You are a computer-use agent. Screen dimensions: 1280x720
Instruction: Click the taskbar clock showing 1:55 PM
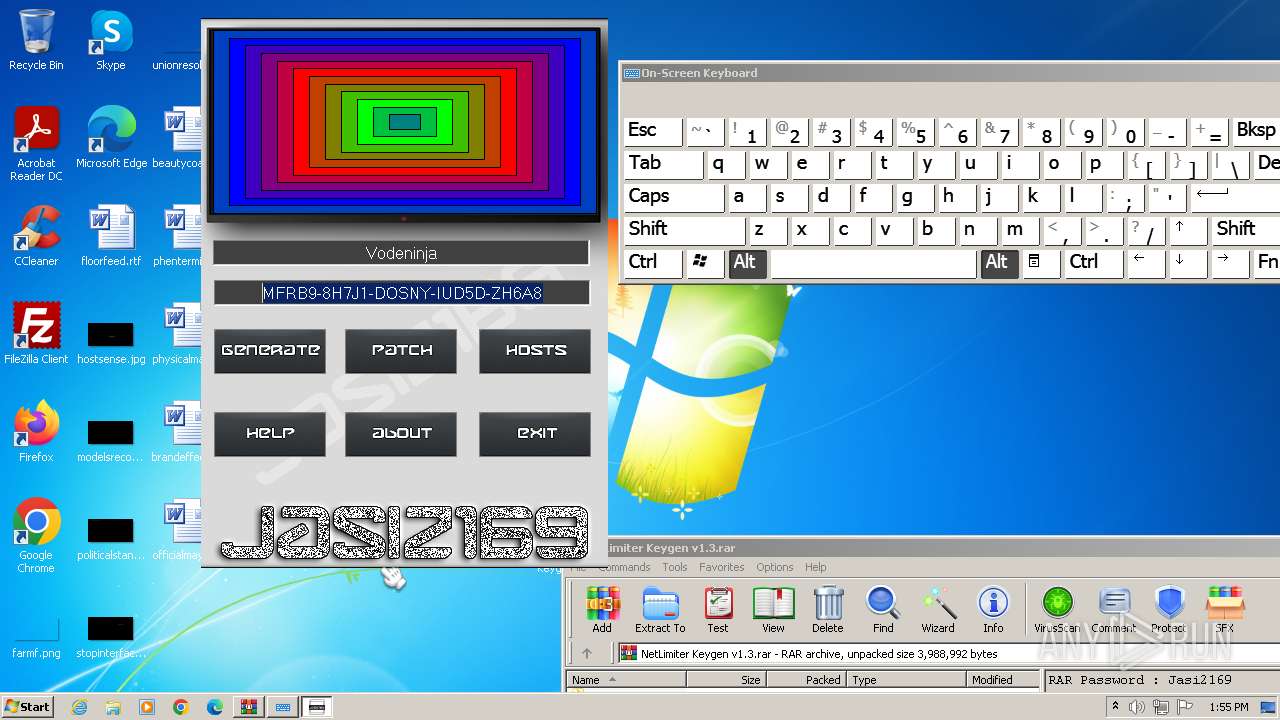tap(1228, 707)
